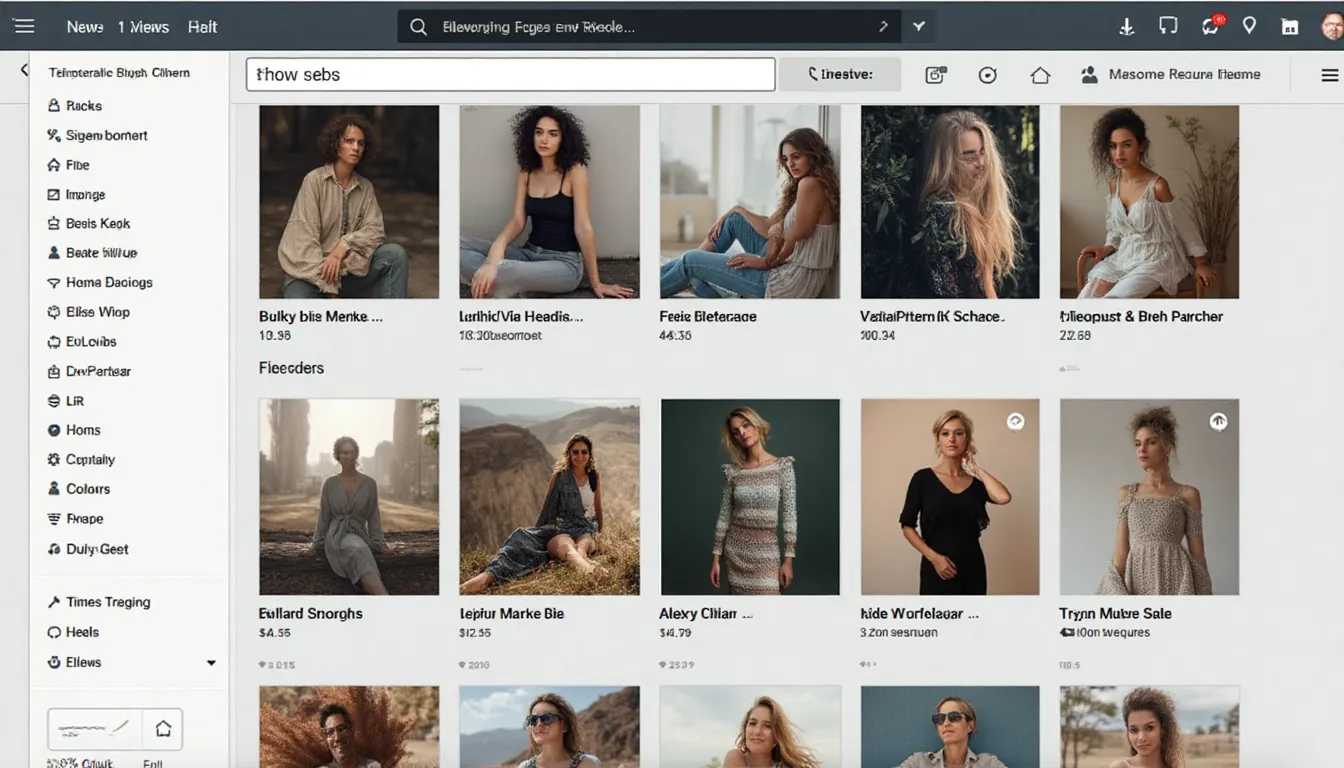Open the hamburger menu in the top bar
Screen dimensions: 1344x768
click(x=23, y=27)
